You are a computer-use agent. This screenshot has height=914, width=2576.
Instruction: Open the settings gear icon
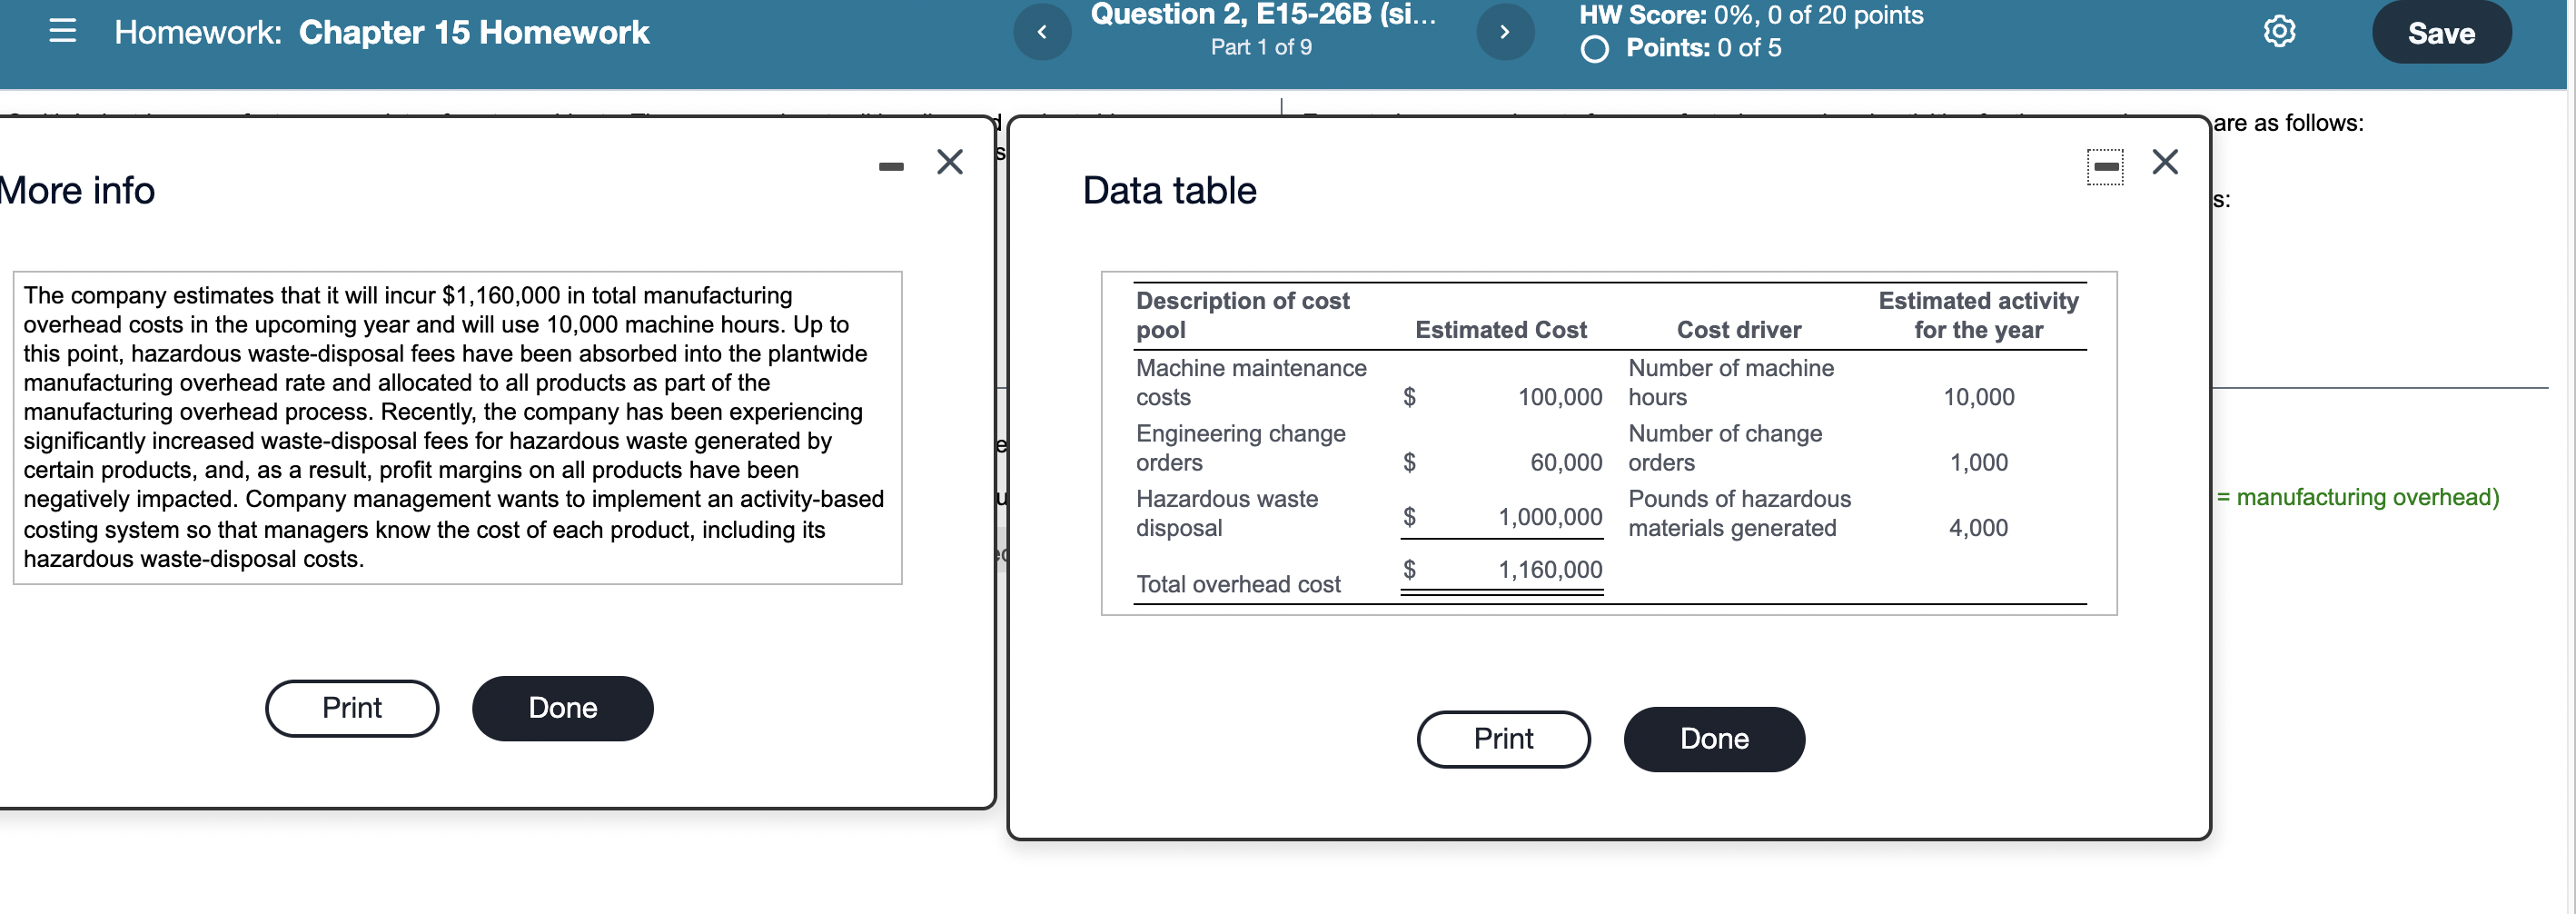2279,32
